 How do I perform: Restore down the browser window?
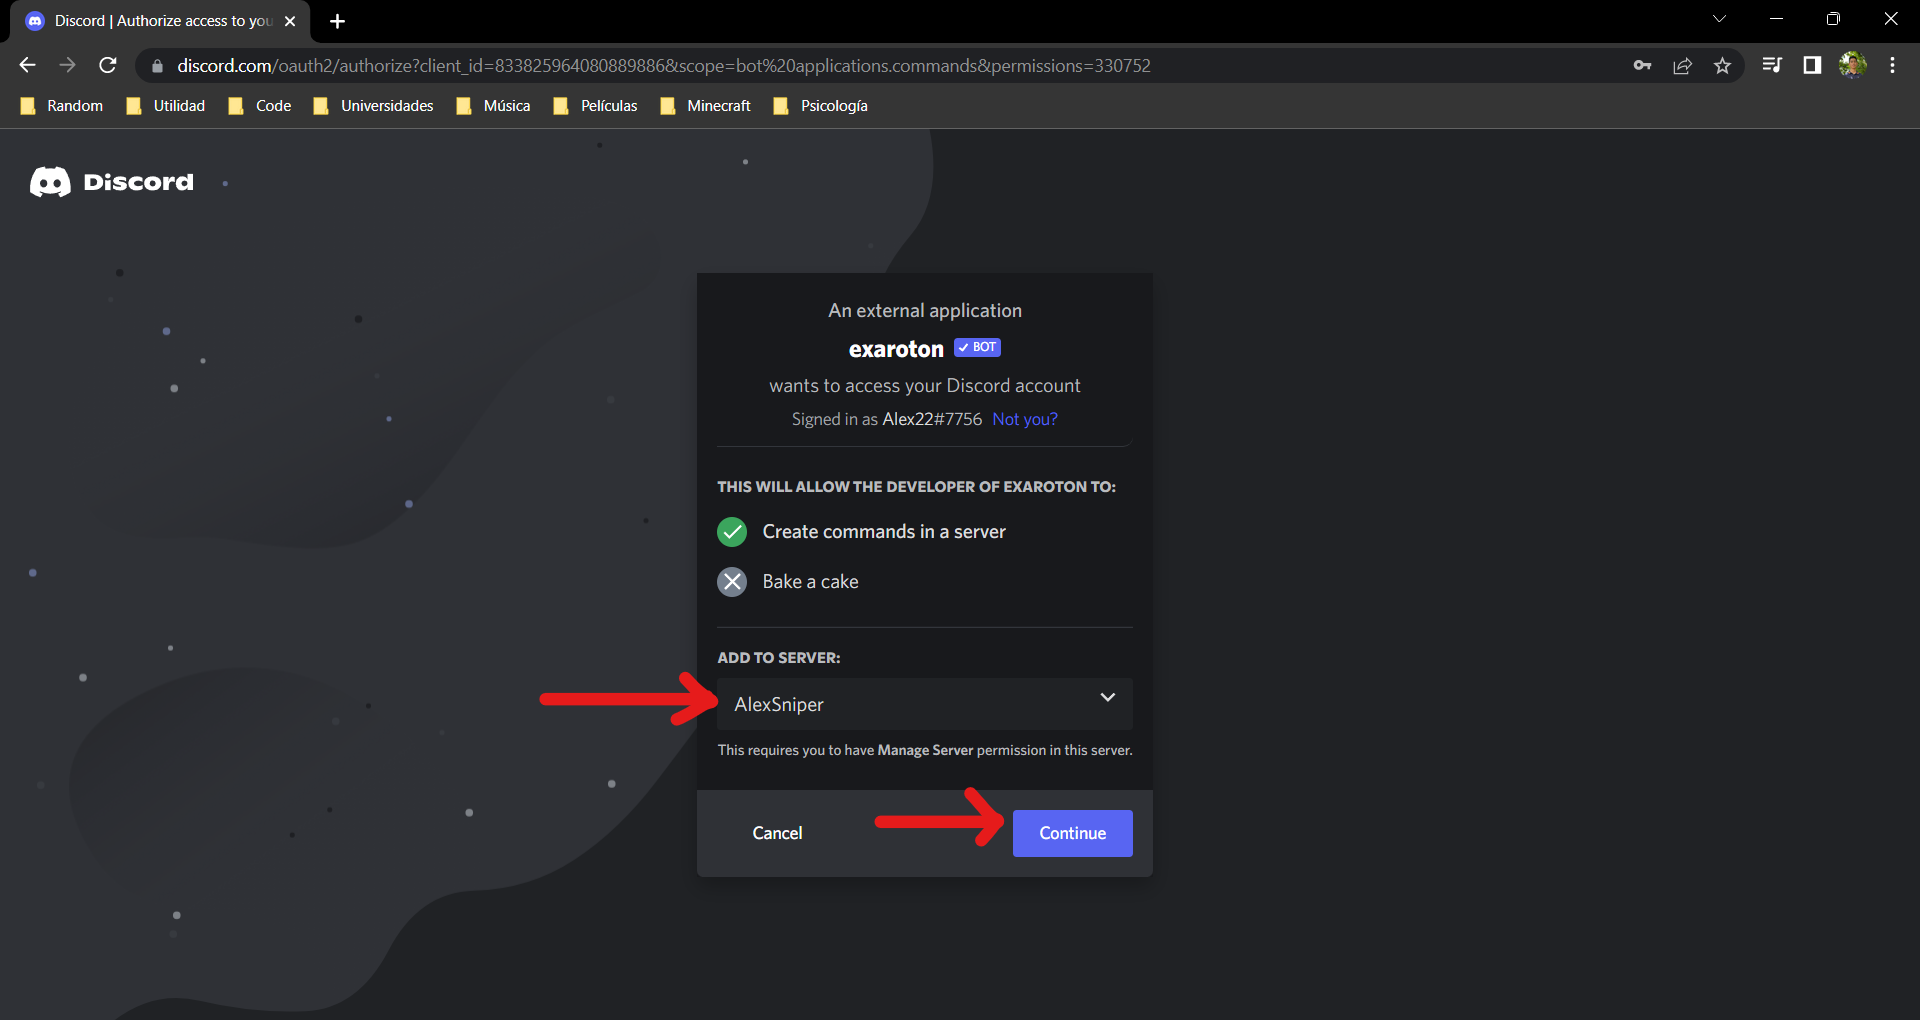tap(1833, 19)
